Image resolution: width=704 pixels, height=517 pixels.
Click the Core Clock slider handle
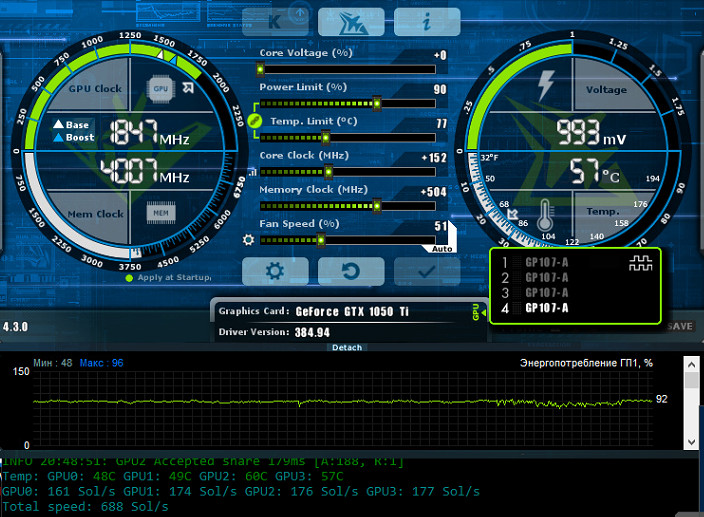click(329, 171)
